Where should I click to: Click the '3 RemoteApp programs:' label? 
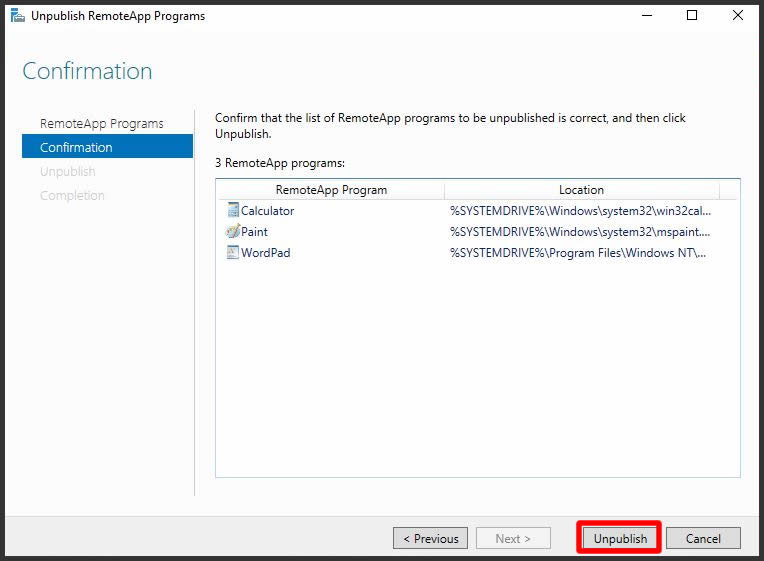point(280,163)
